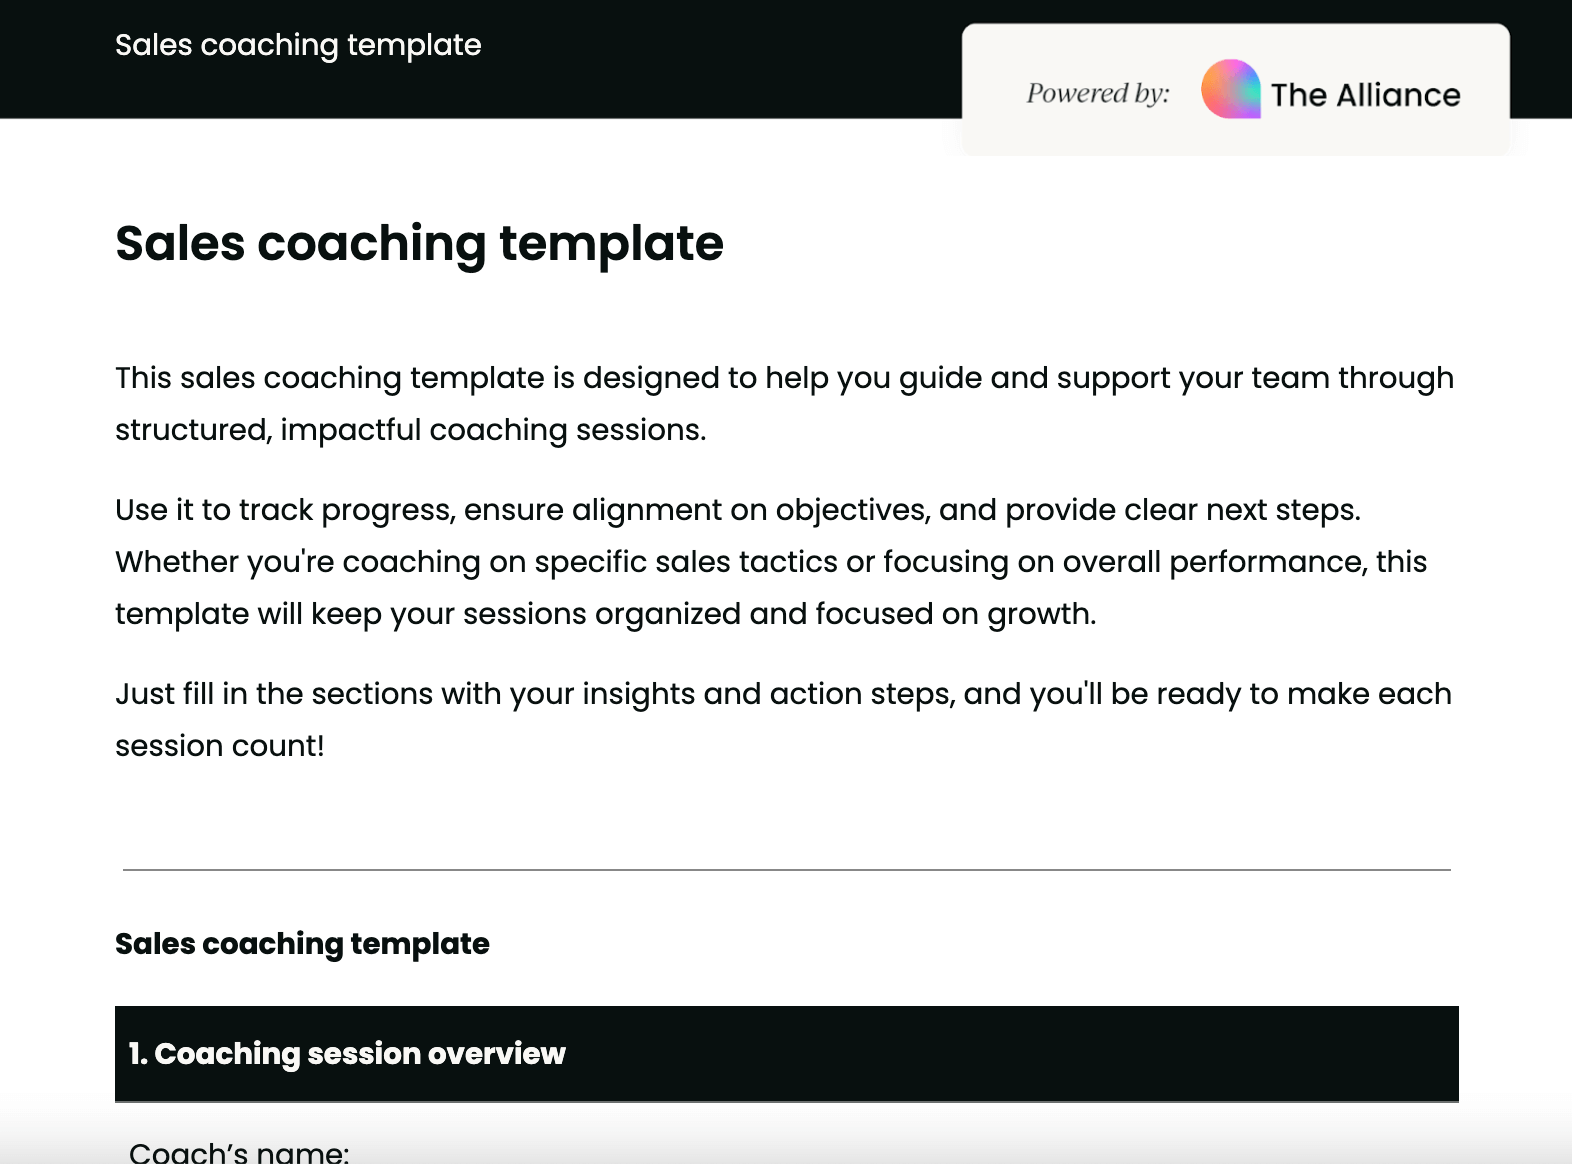Click the large bold "Sales coaching template" heading
Screen dimensions: 1572x1164
(419, 243)
